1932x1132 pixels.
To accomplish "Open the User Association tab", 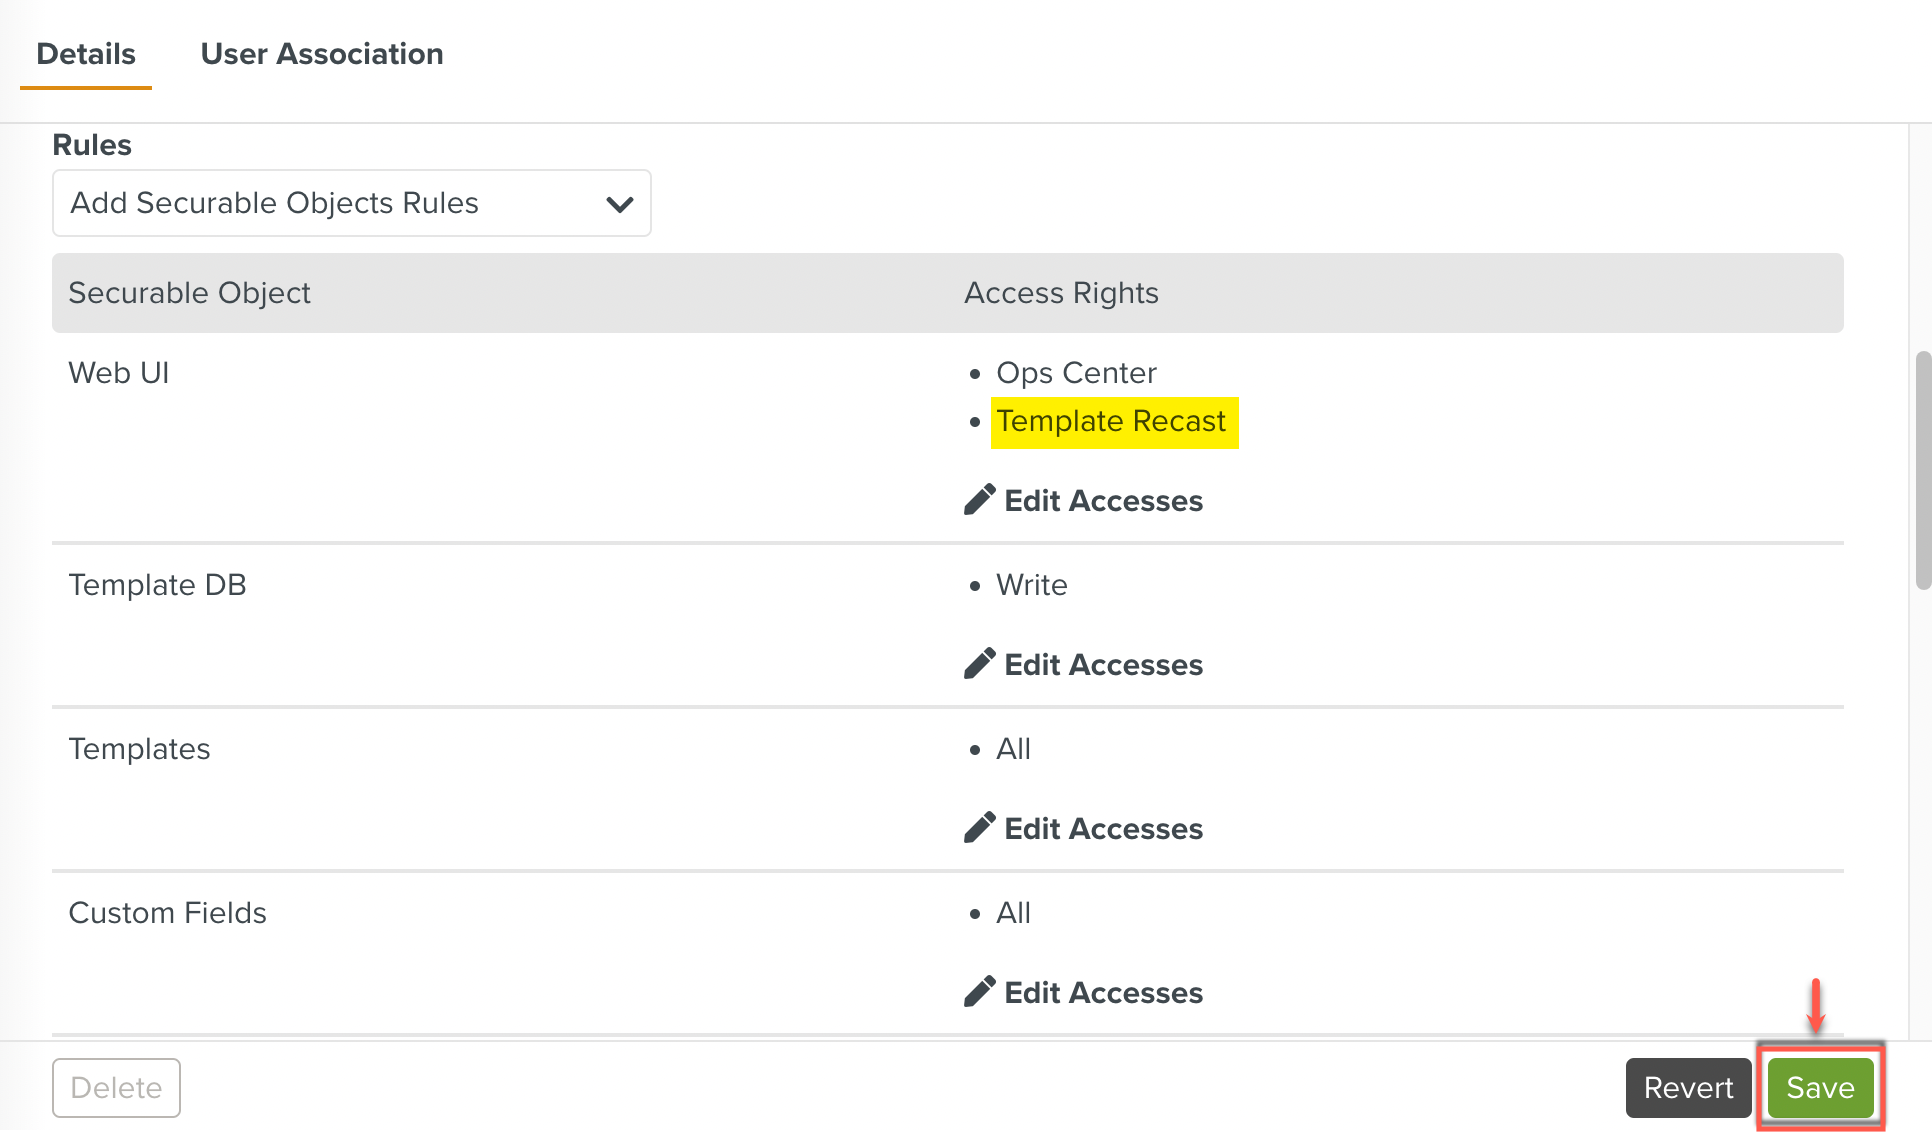I will coord(321,54).
